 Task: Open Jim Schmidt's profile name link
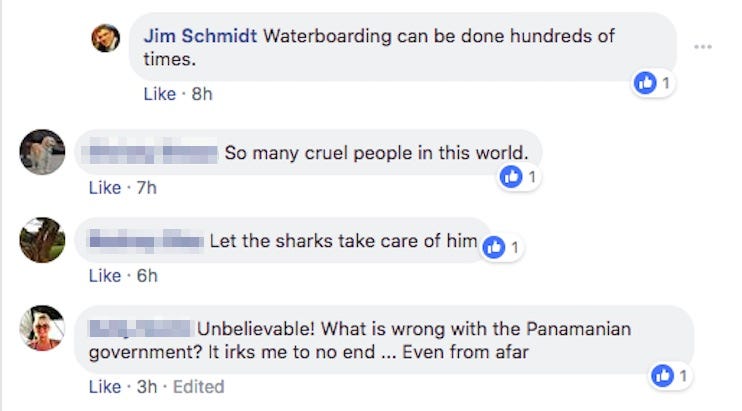(x=200, y=36)
